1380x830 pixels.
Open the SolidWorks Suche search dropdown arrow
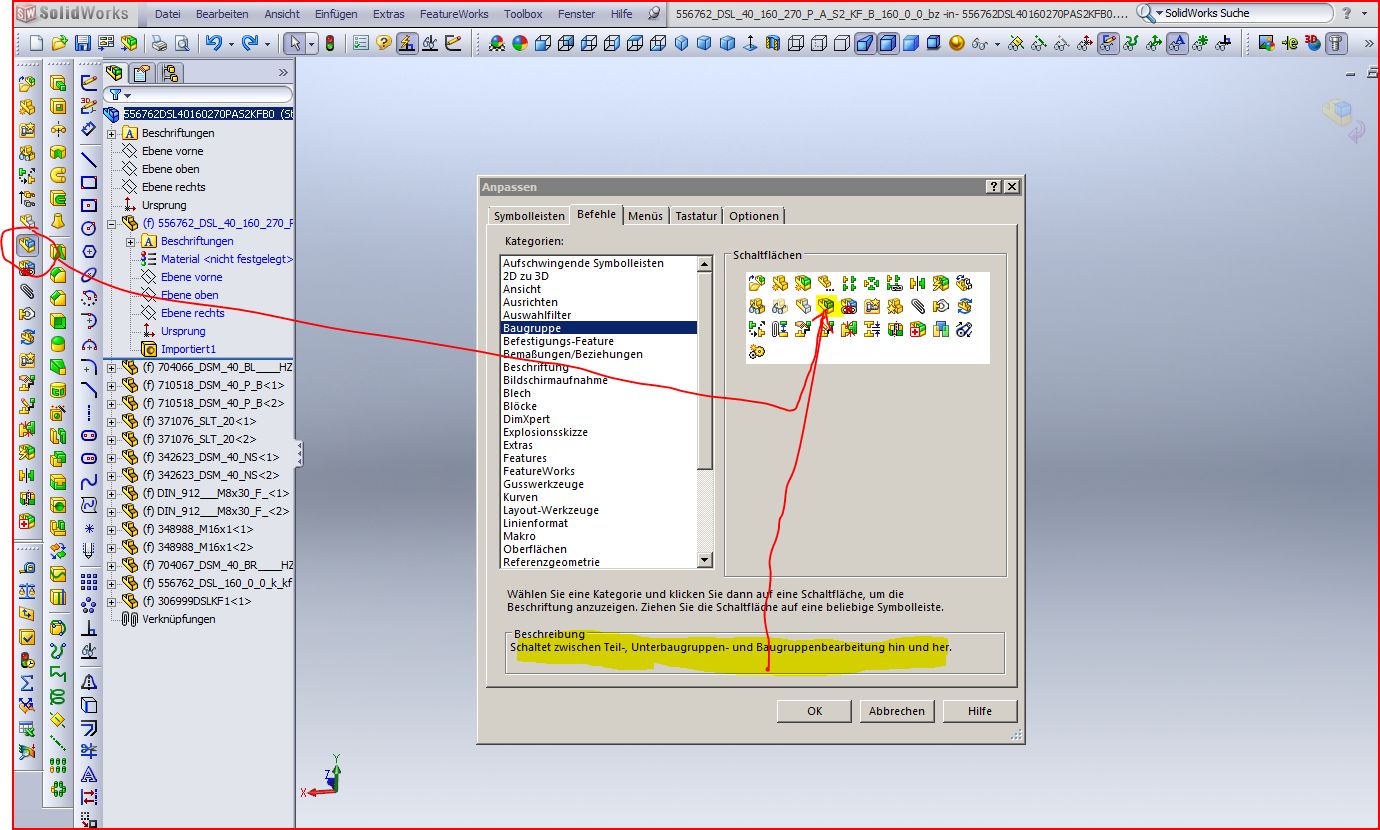pos(1159,14)
